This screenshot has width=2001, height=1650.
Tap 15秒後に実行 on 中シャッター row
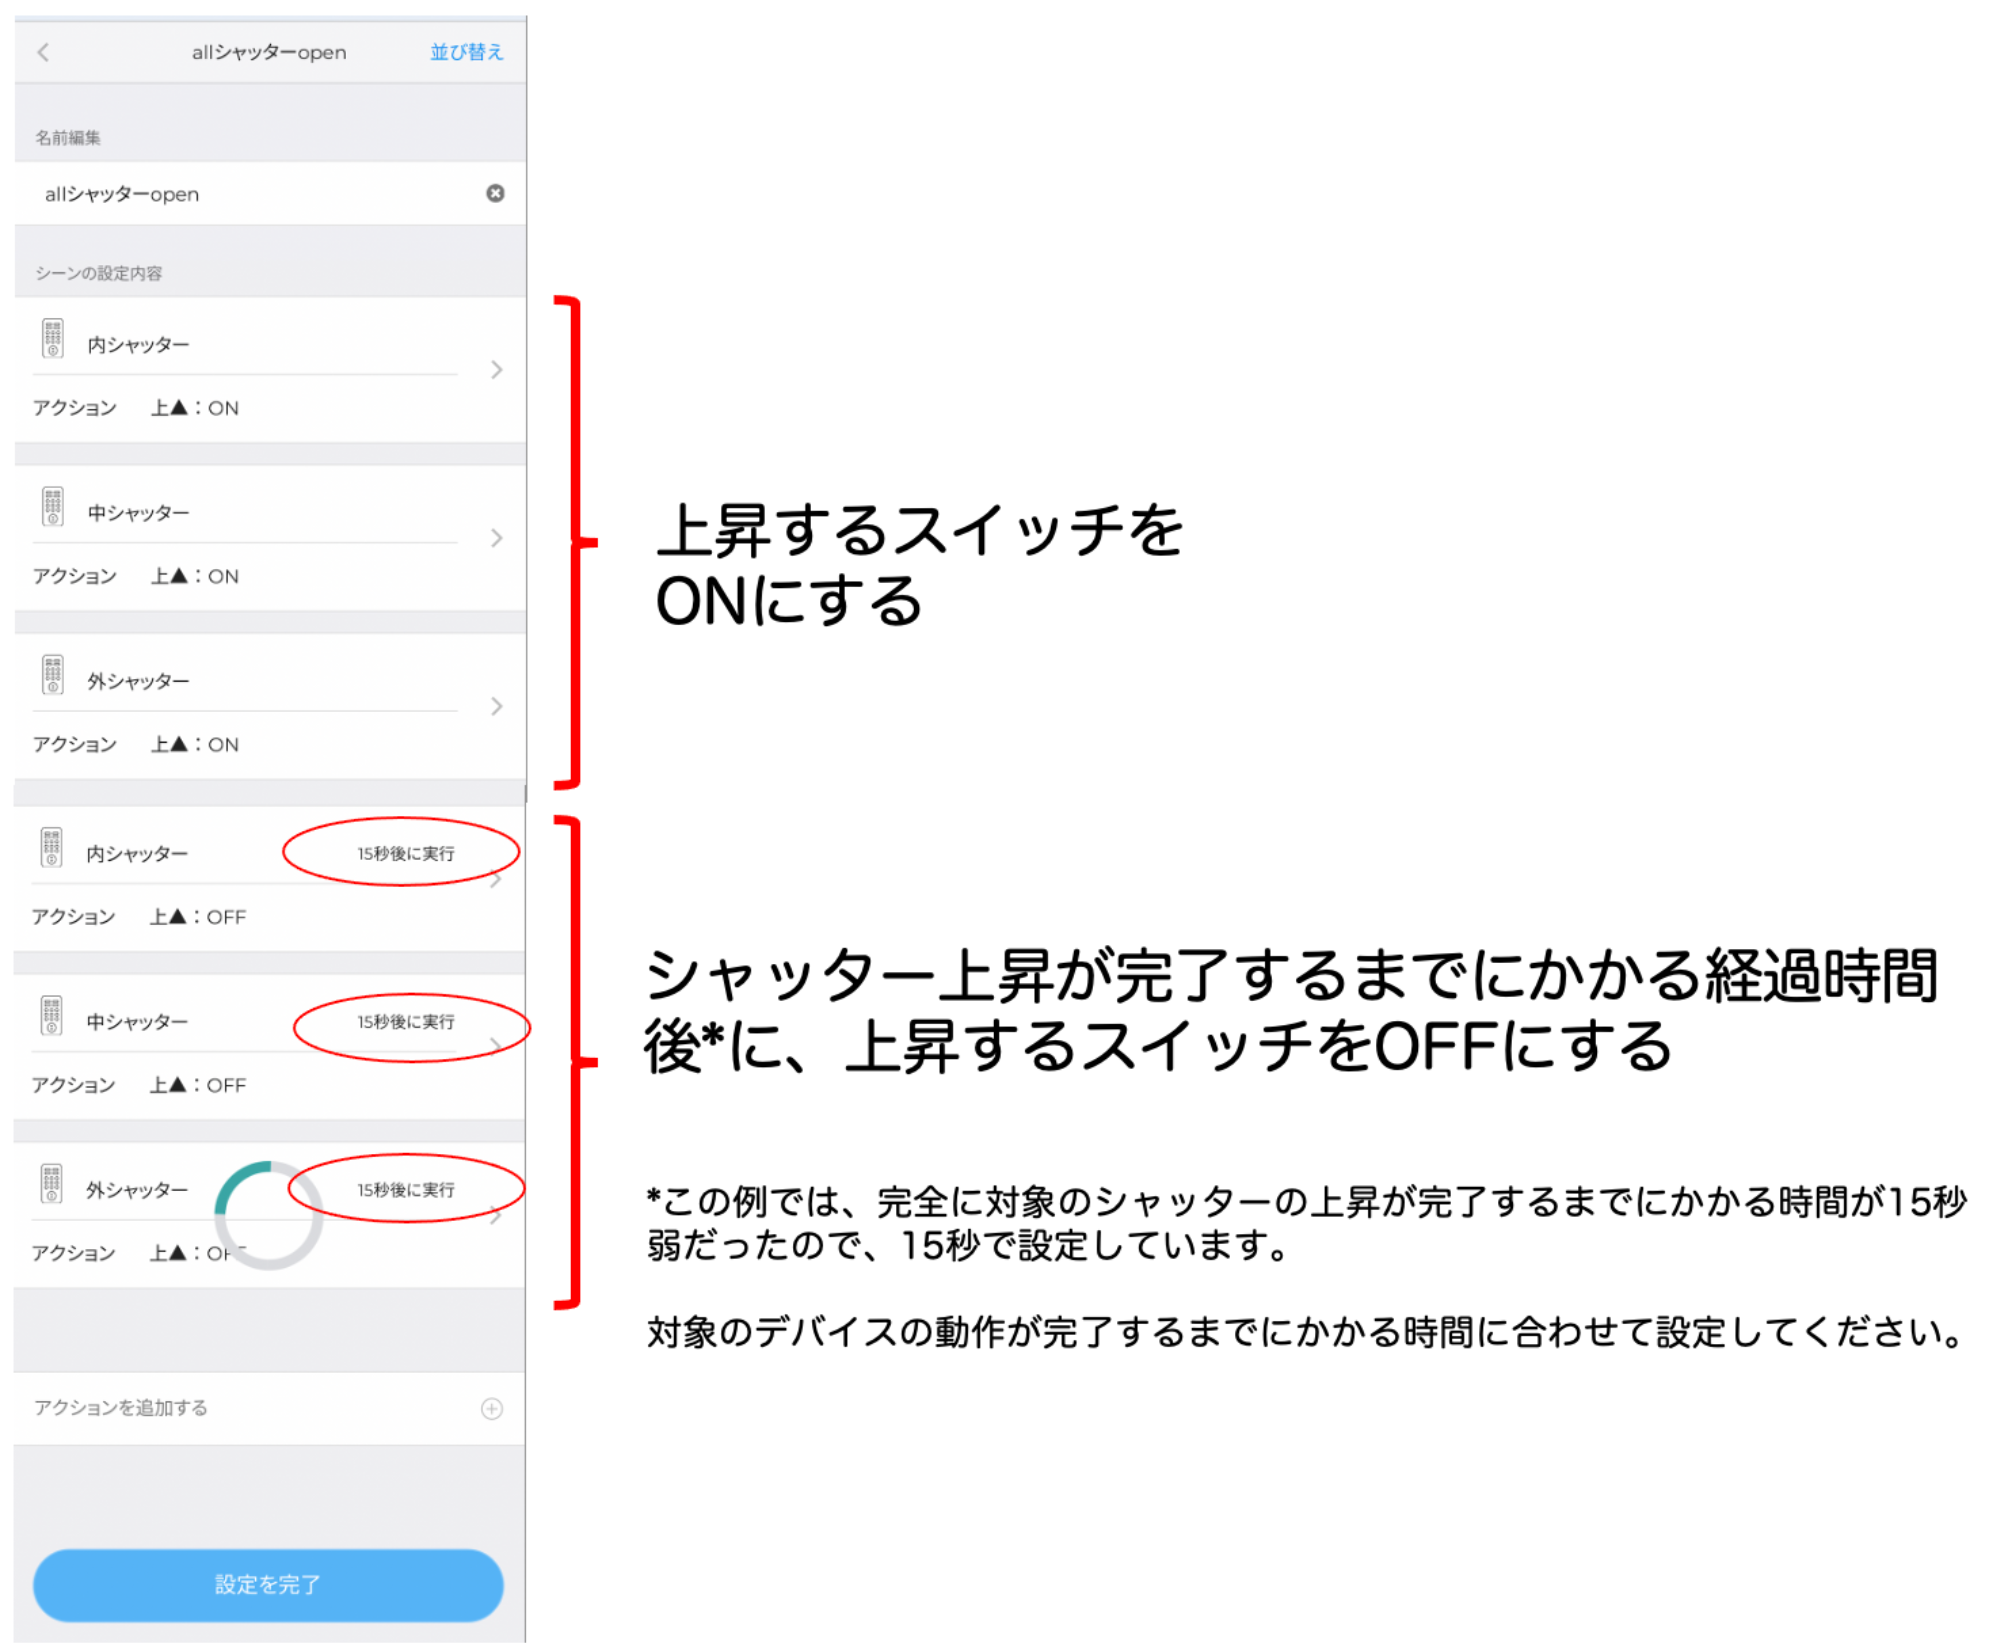click(405, 1021)
